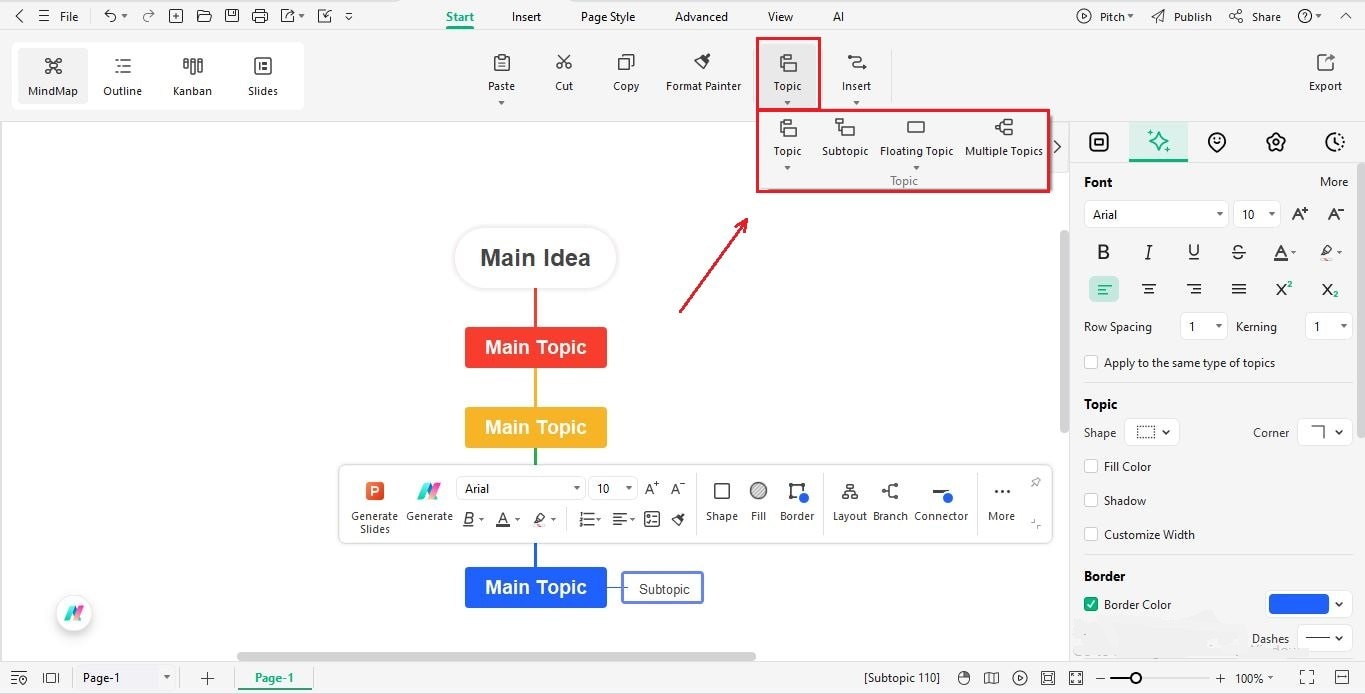Open the Arial font family dropdown

click(x=1155, y=213)
